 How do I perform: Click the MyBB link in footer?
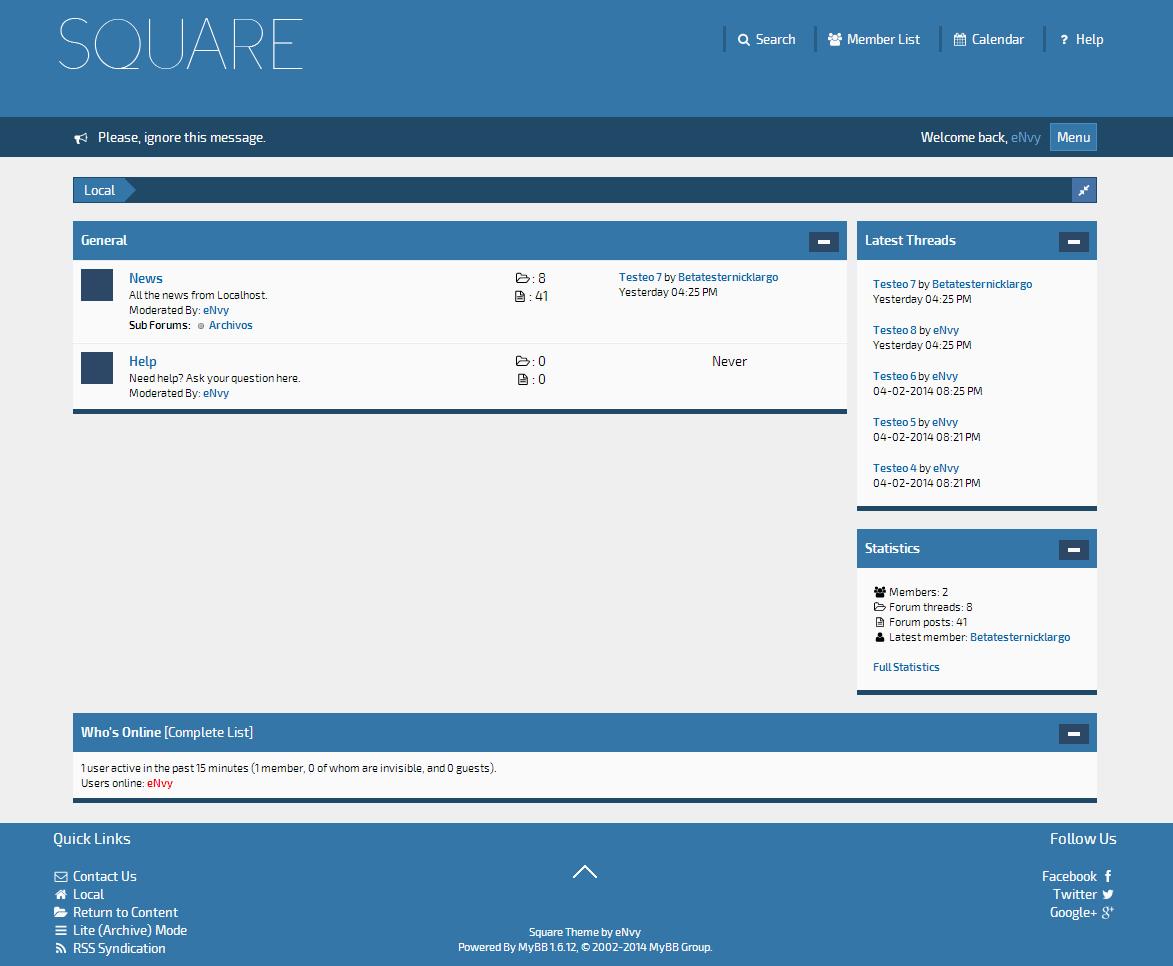[x=533, y=947]
